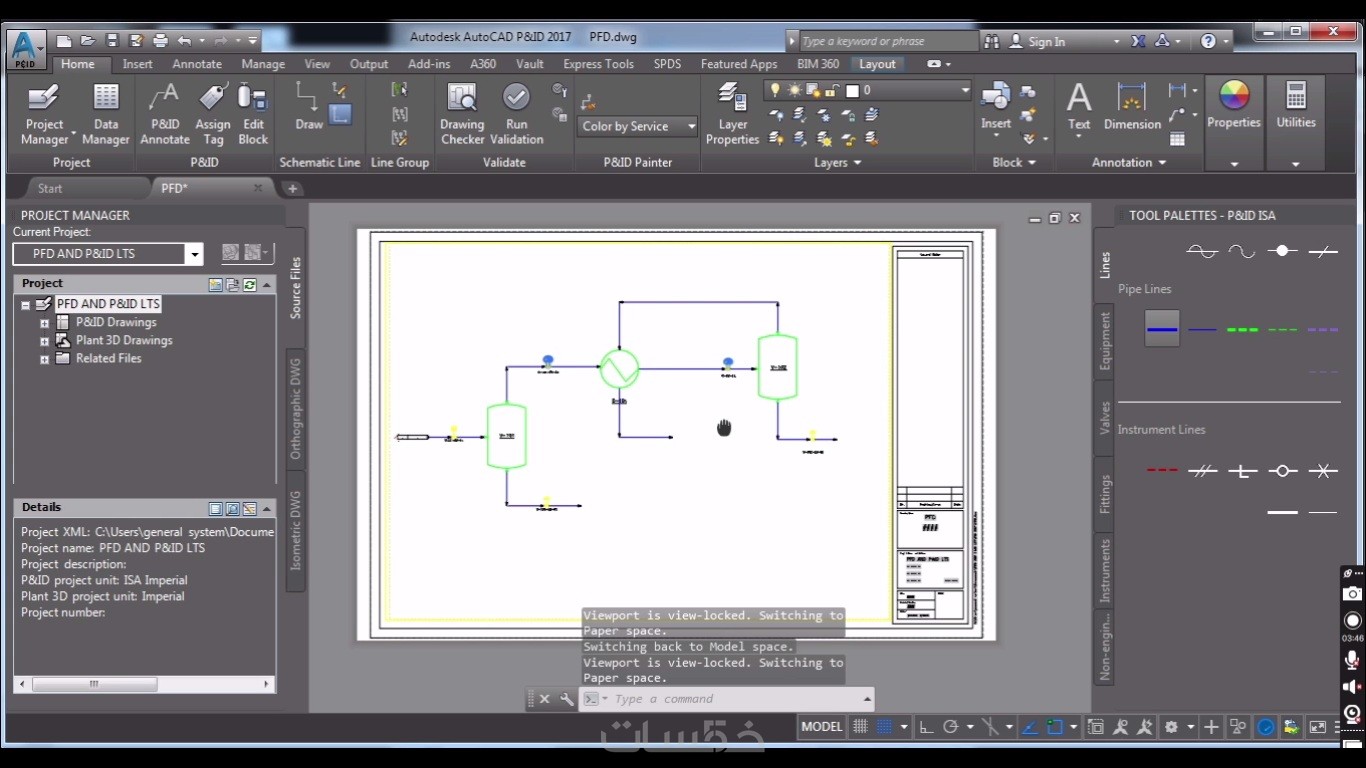
Task: Collapse the PFD AND P&ID LTS root node
Action: [26, 304]
